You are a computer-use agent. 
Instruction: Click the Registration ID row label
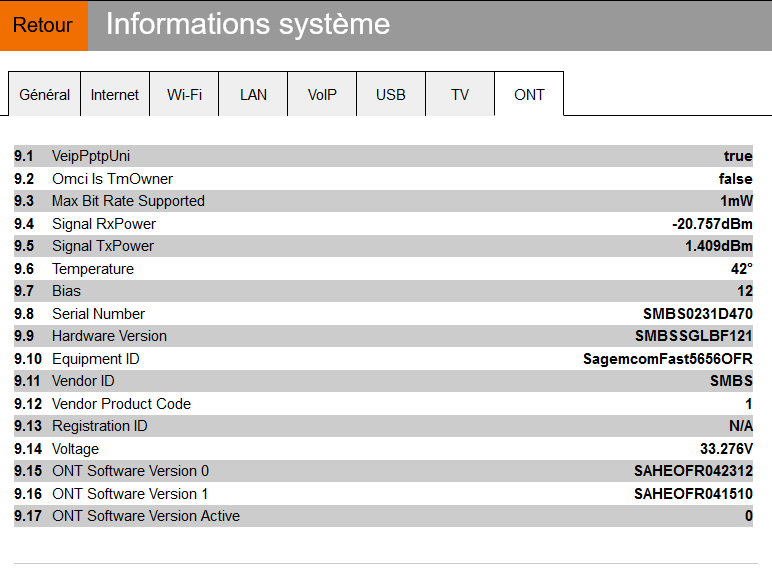tap(100, 426)
